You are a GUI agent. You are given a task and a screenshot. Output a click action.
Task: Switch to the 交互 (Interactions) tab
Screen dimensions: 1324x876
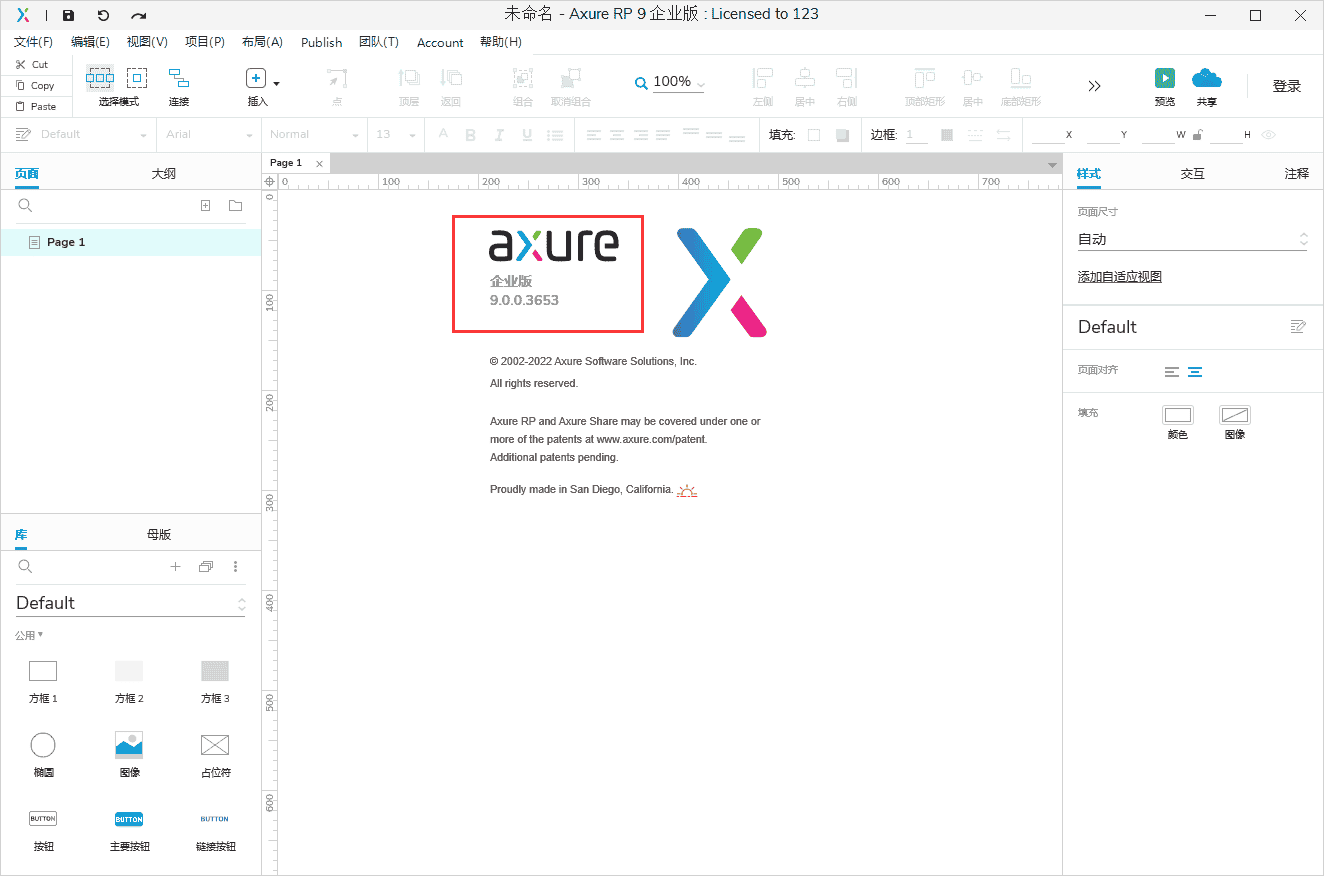point(1192,174)
